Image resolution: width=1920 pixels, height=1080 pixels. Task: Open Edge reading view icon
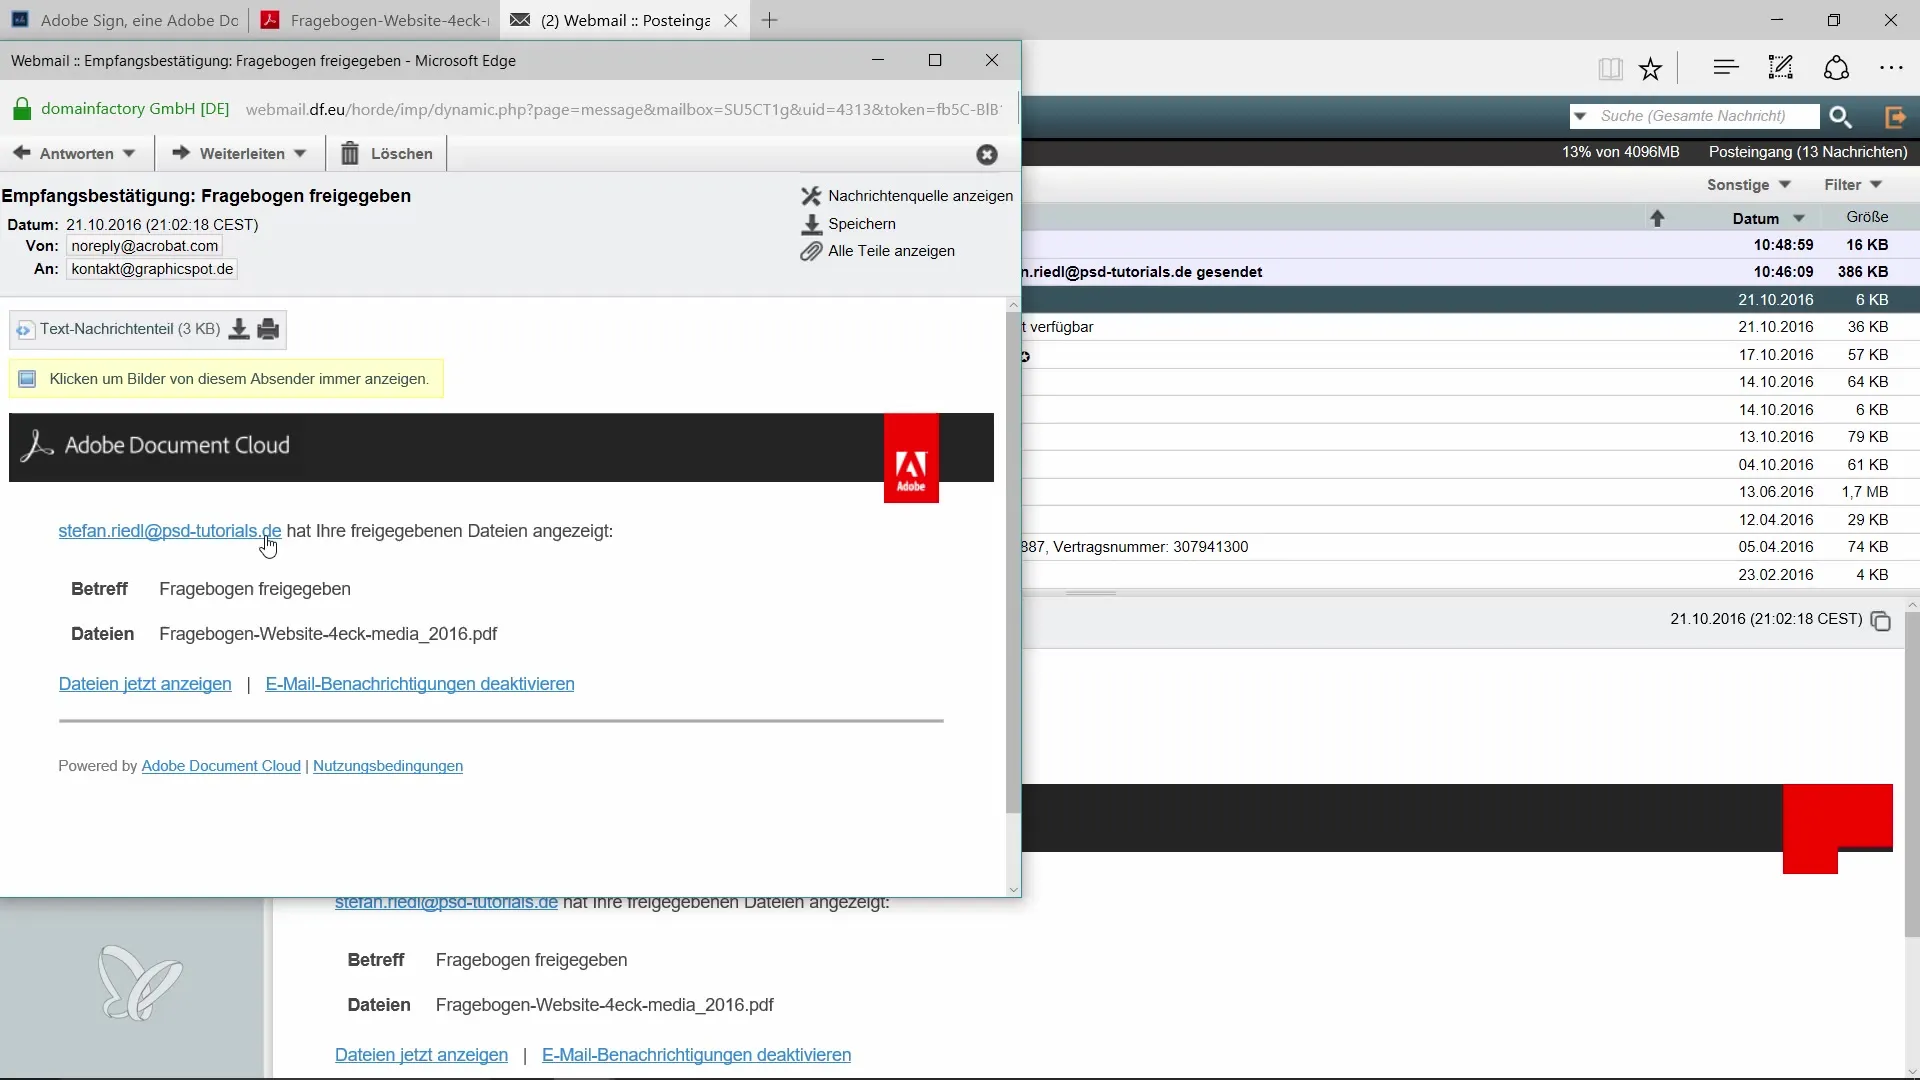coord(1610,68)
